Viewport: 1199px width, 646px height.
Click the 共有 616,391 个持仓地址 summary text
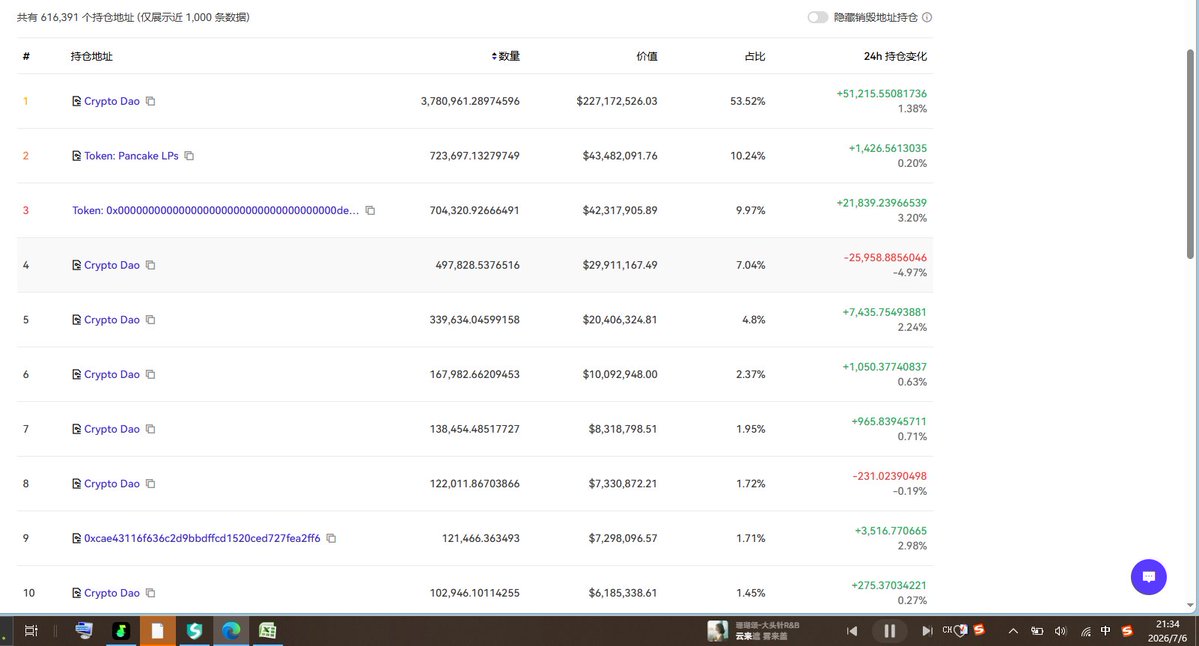tap(75, 17)
